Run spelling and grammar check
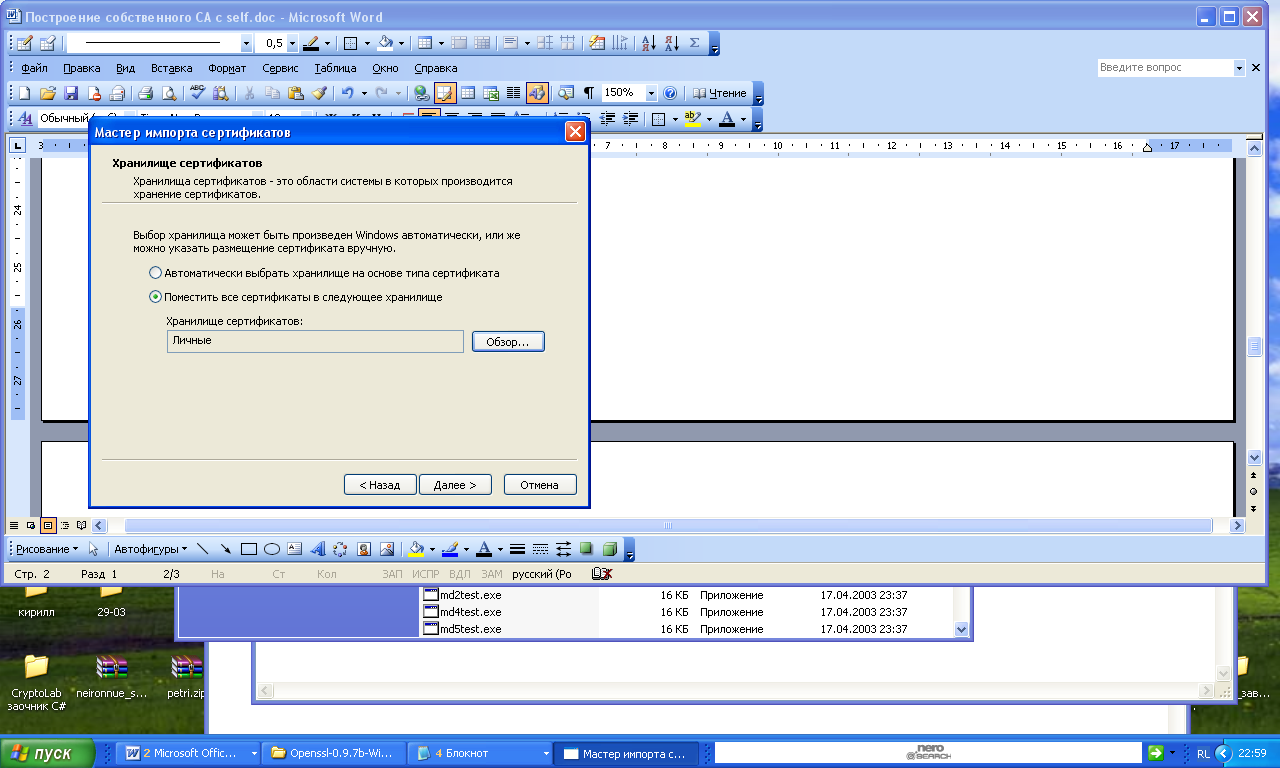 (x=197, y=93)
